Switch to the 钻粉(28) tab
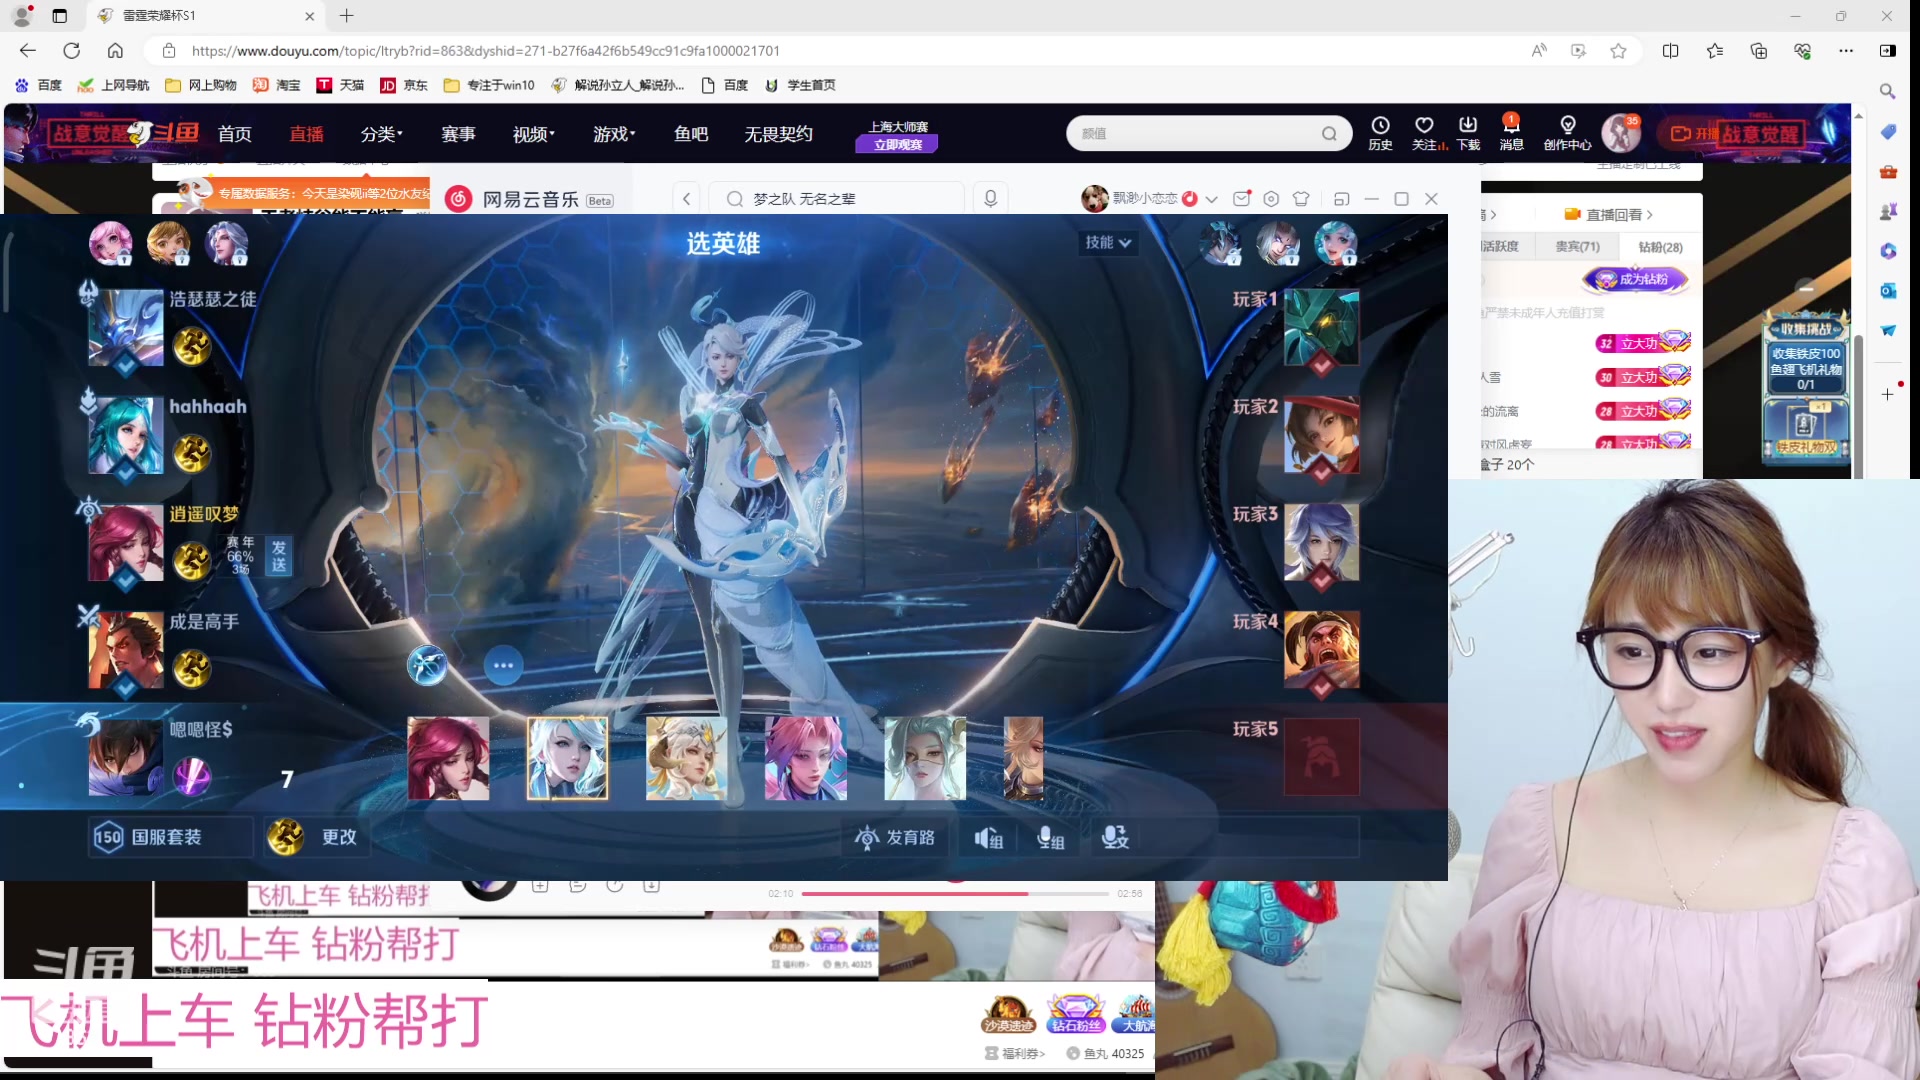The image size is (1920, 1080). tap(1660, 247)
